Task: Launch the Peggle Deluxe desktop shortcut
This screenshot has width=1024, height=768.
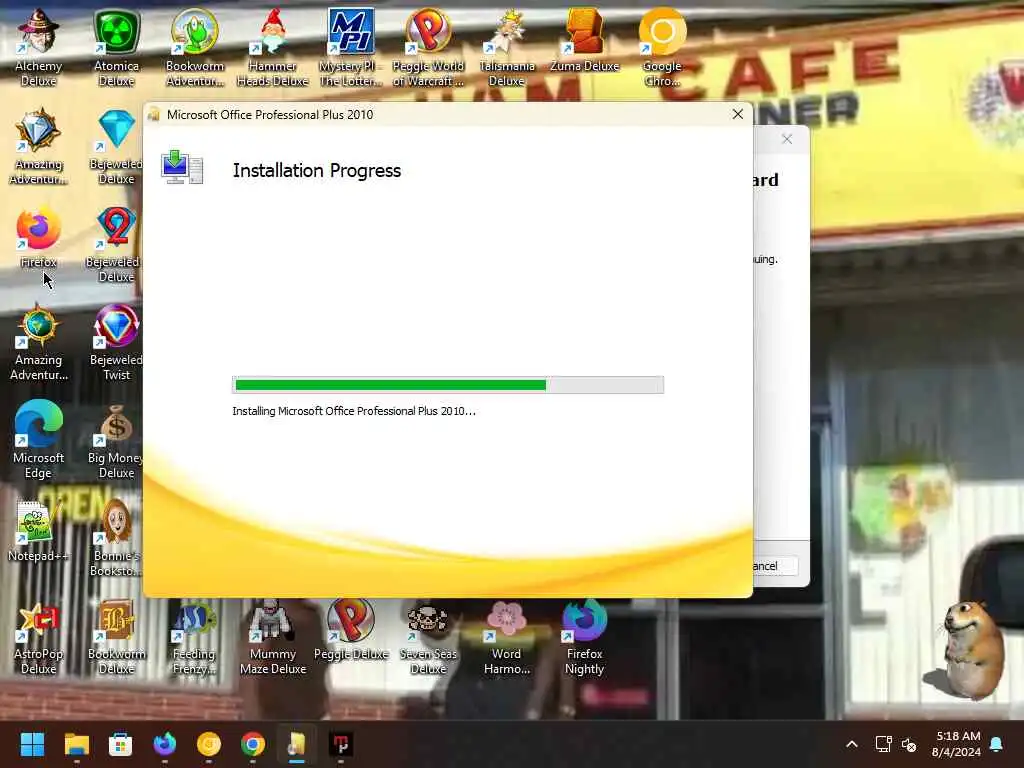Action: click(x=351, y=629)
